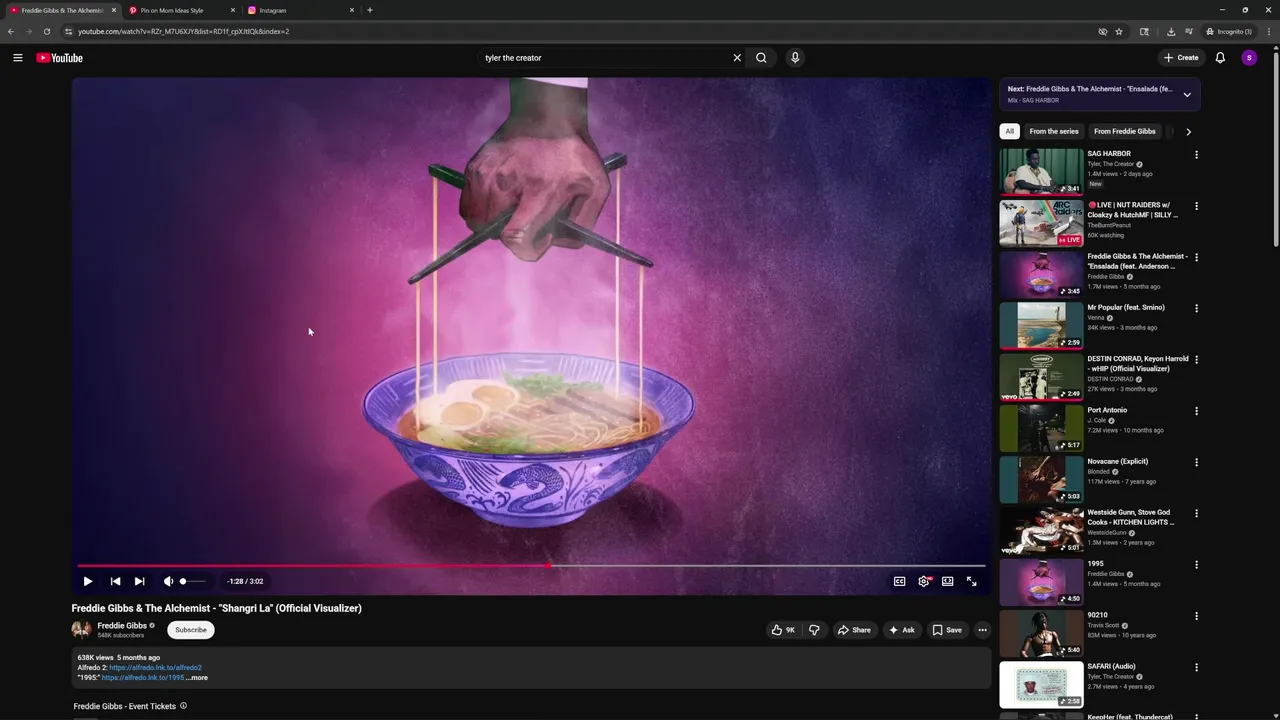Viewport: 1280px width, 720px height.
Task: Skip to next video
Action: point(139,581)
